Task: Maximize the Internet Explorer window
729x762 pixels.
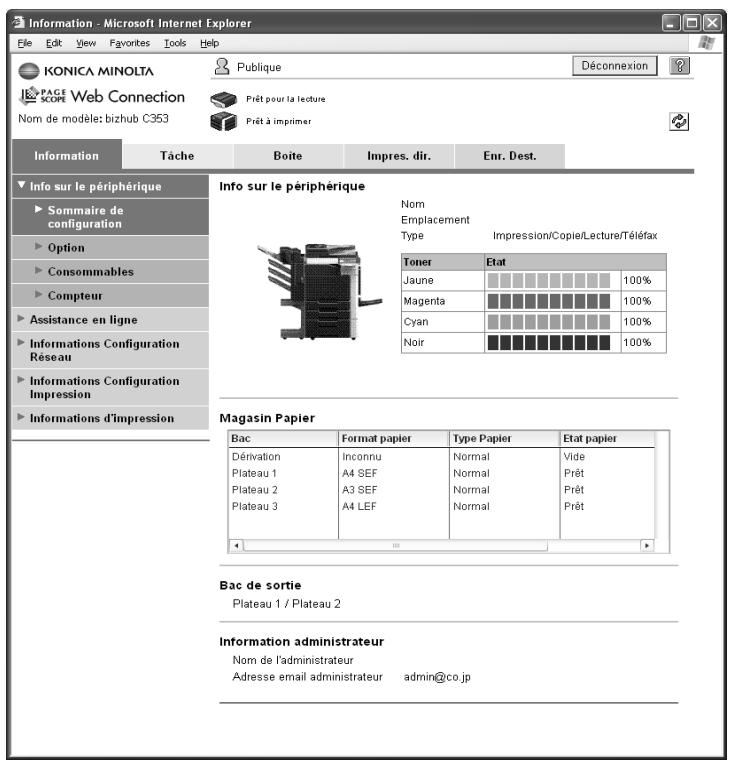Action: (x=692, y=23)
